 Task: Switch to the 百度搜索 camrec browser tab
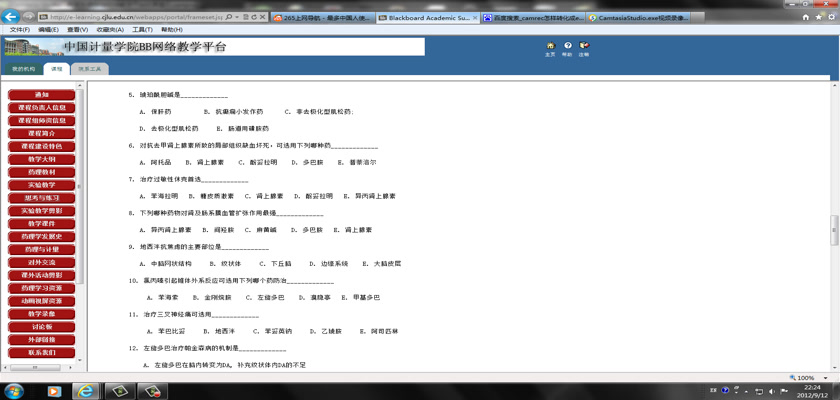[x=532, y=18]
